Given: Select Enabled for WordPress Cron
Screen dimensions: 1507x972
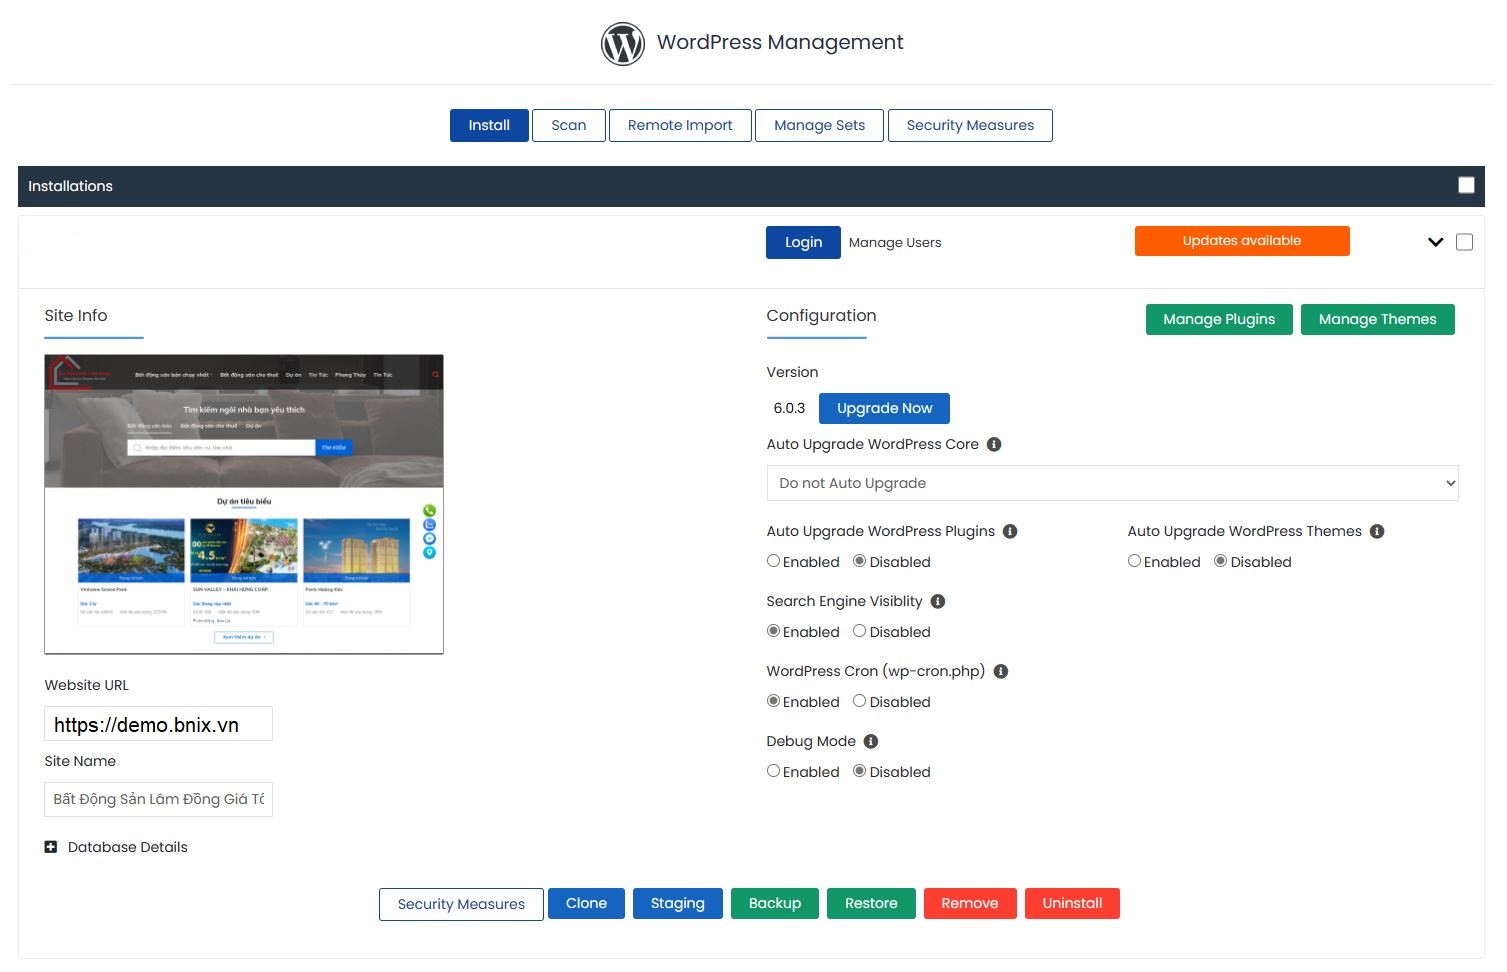Looking at the screenshot, I should tap(773, 701).
